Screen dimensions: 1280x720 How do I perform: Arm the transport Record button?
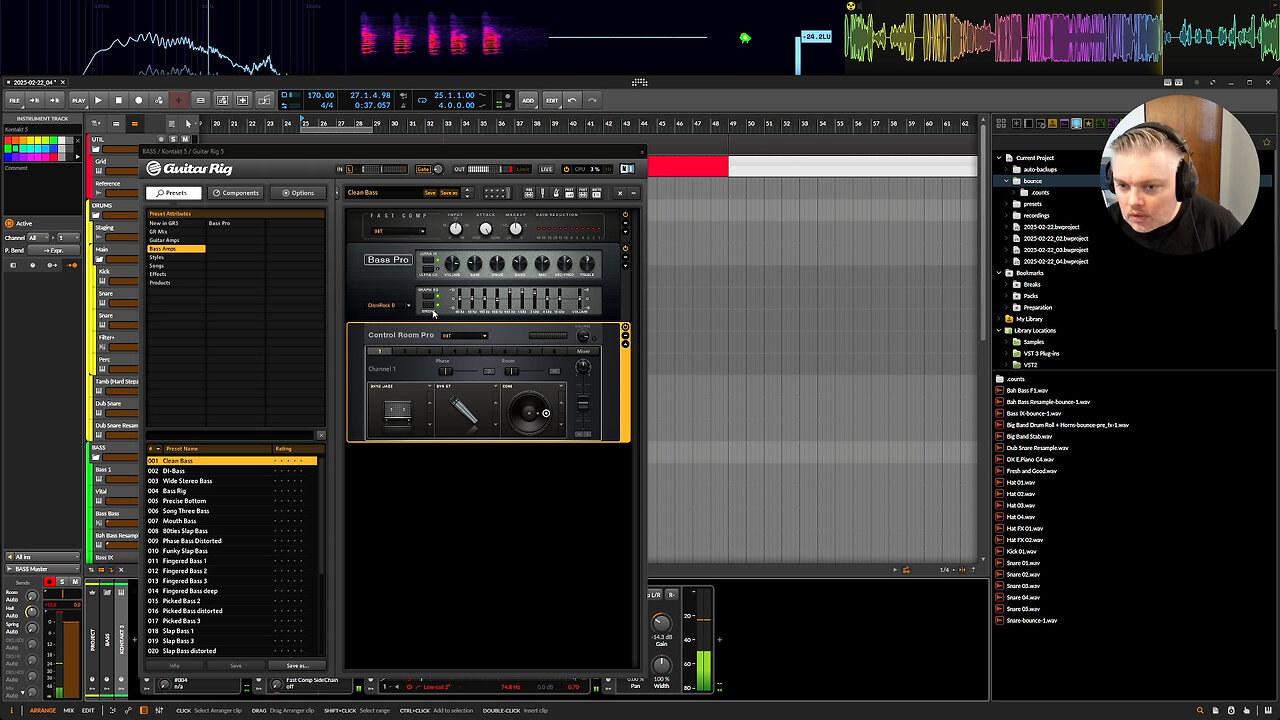click(138, 100)
